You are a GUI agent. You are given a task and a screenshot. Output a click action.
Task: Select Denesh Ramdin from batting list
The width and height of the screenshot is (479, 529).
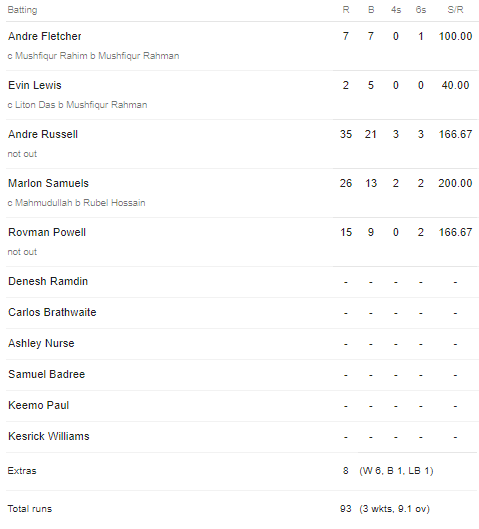point(48,281)
